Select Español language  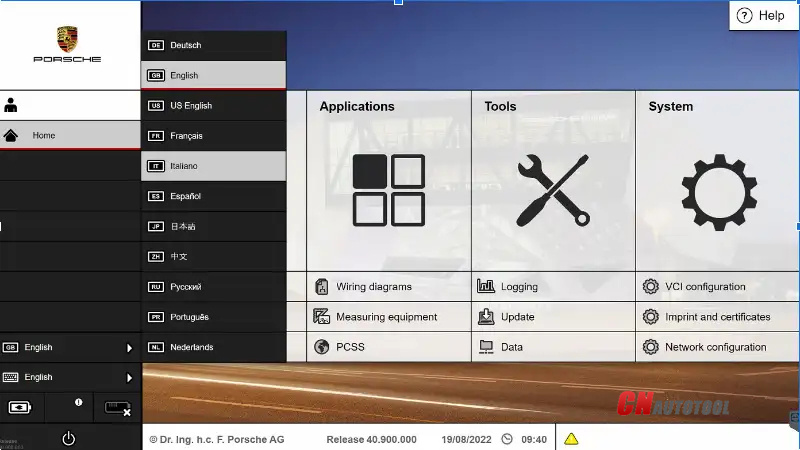pyautogui.click(x=213, y=196)
